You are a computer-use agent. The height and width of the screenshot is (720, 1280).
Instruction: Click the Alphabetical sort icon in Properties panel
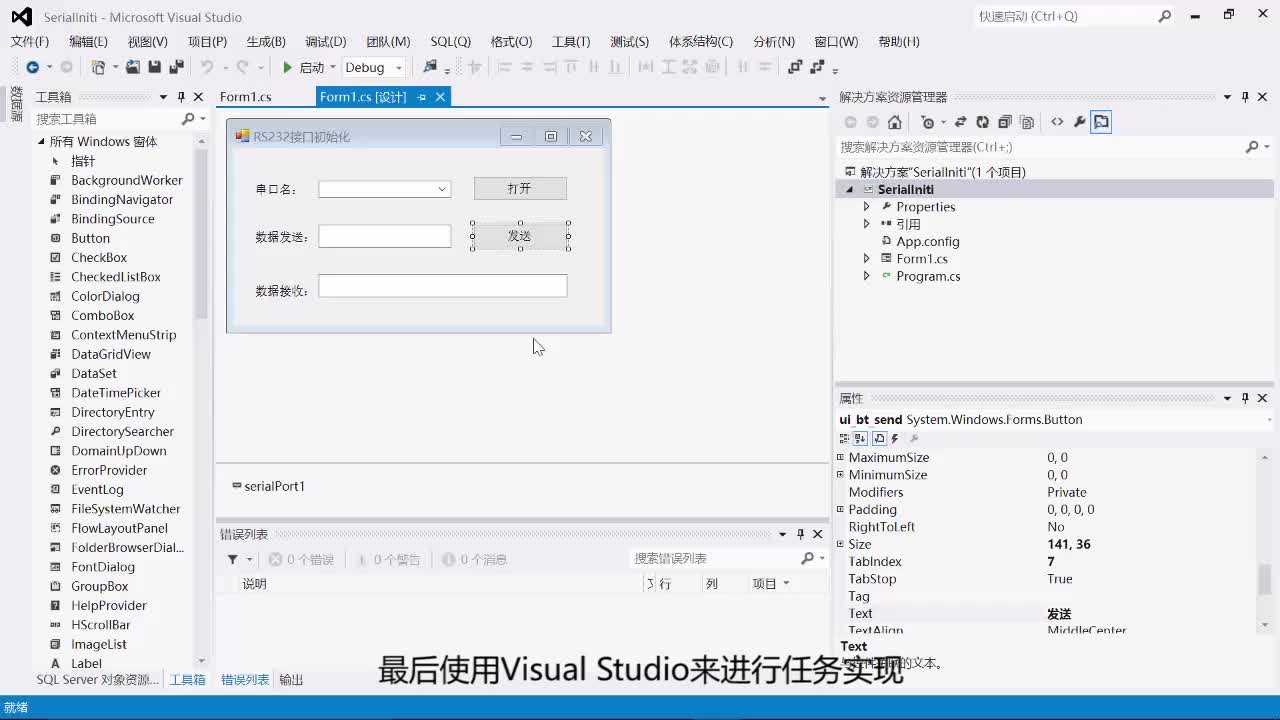[x=860, y=438]
